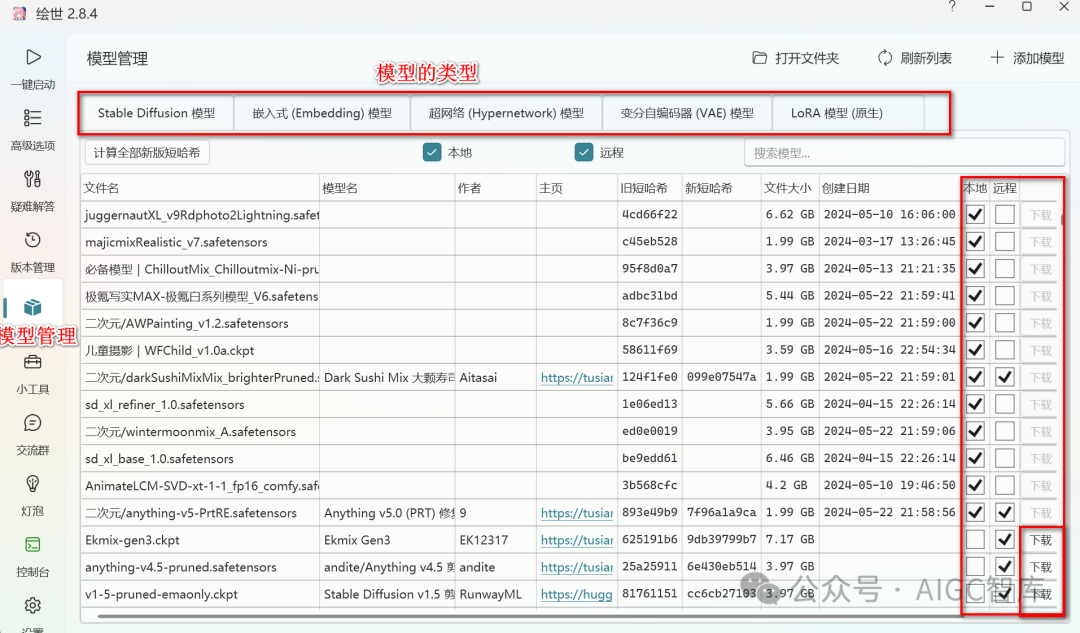Sort by 文件名 column header

click(200, 188)
